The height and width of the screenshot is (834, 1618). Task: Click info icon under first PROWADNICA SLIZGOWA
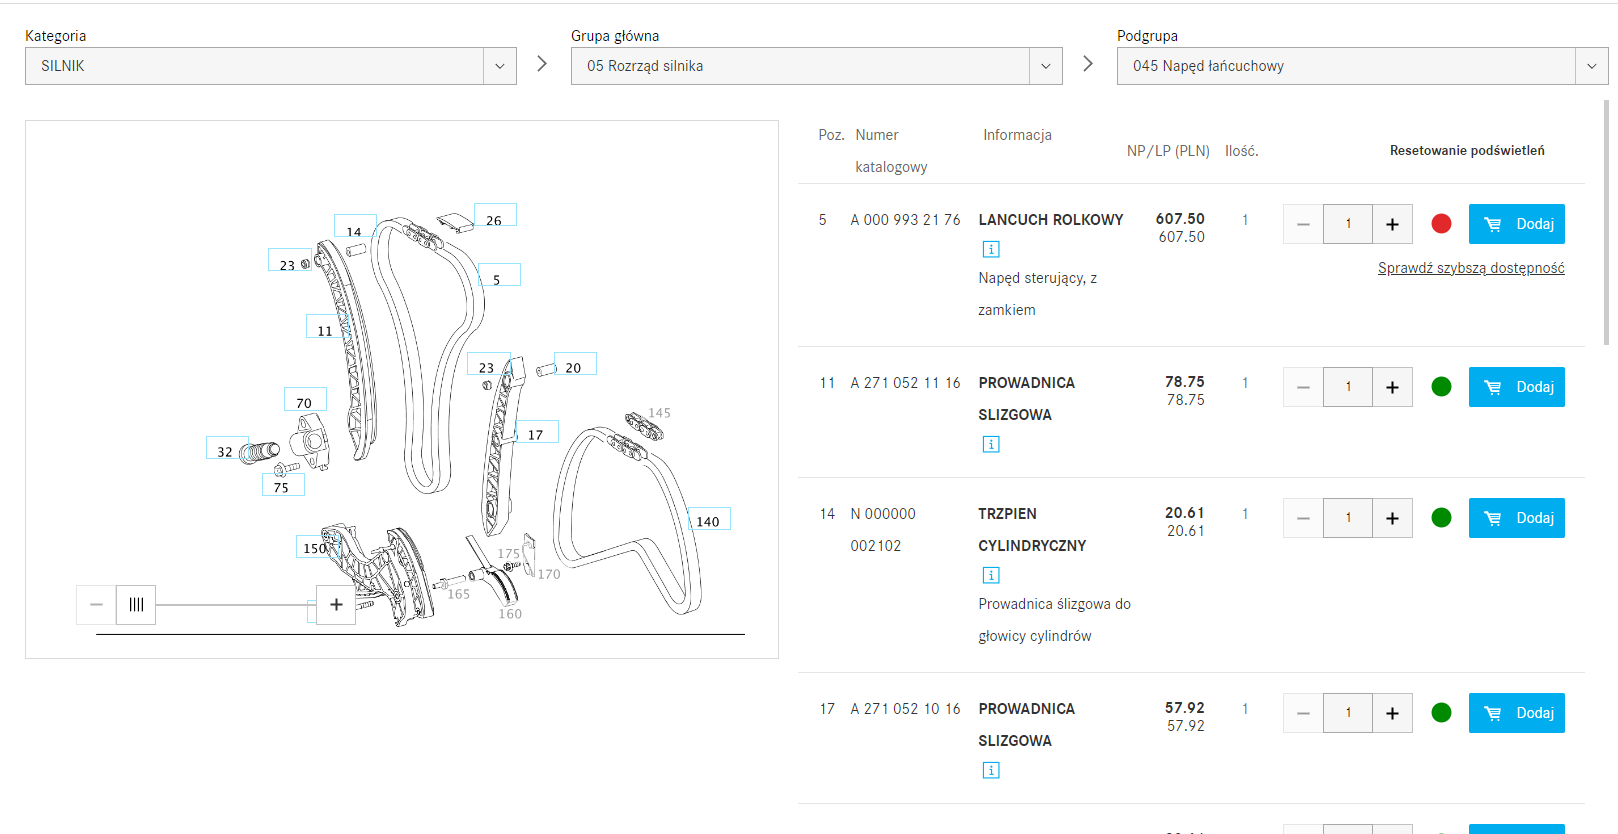click(x=991, y=444)
